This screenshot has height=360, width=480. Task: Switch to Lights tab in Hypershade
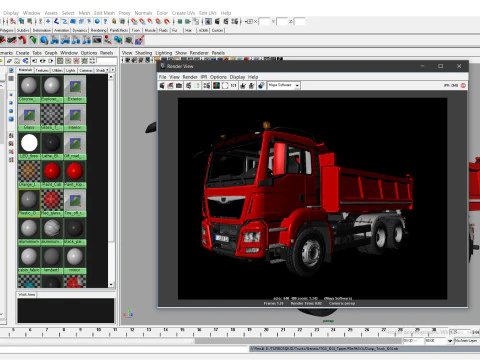click(70, 70)
